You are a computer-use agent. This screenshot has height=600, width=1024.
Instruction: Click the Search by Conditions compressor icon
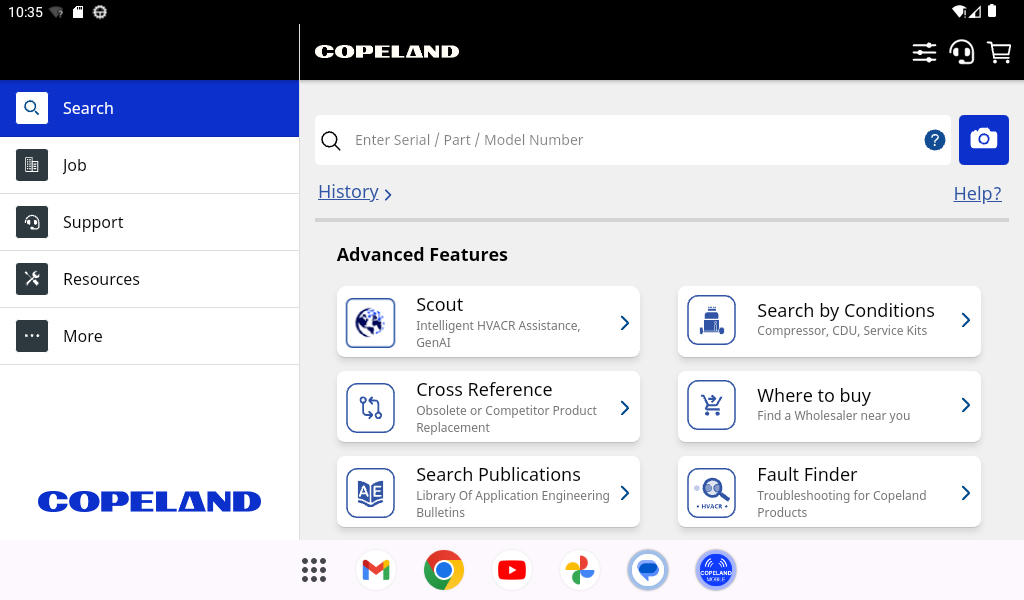click(712, 320)
